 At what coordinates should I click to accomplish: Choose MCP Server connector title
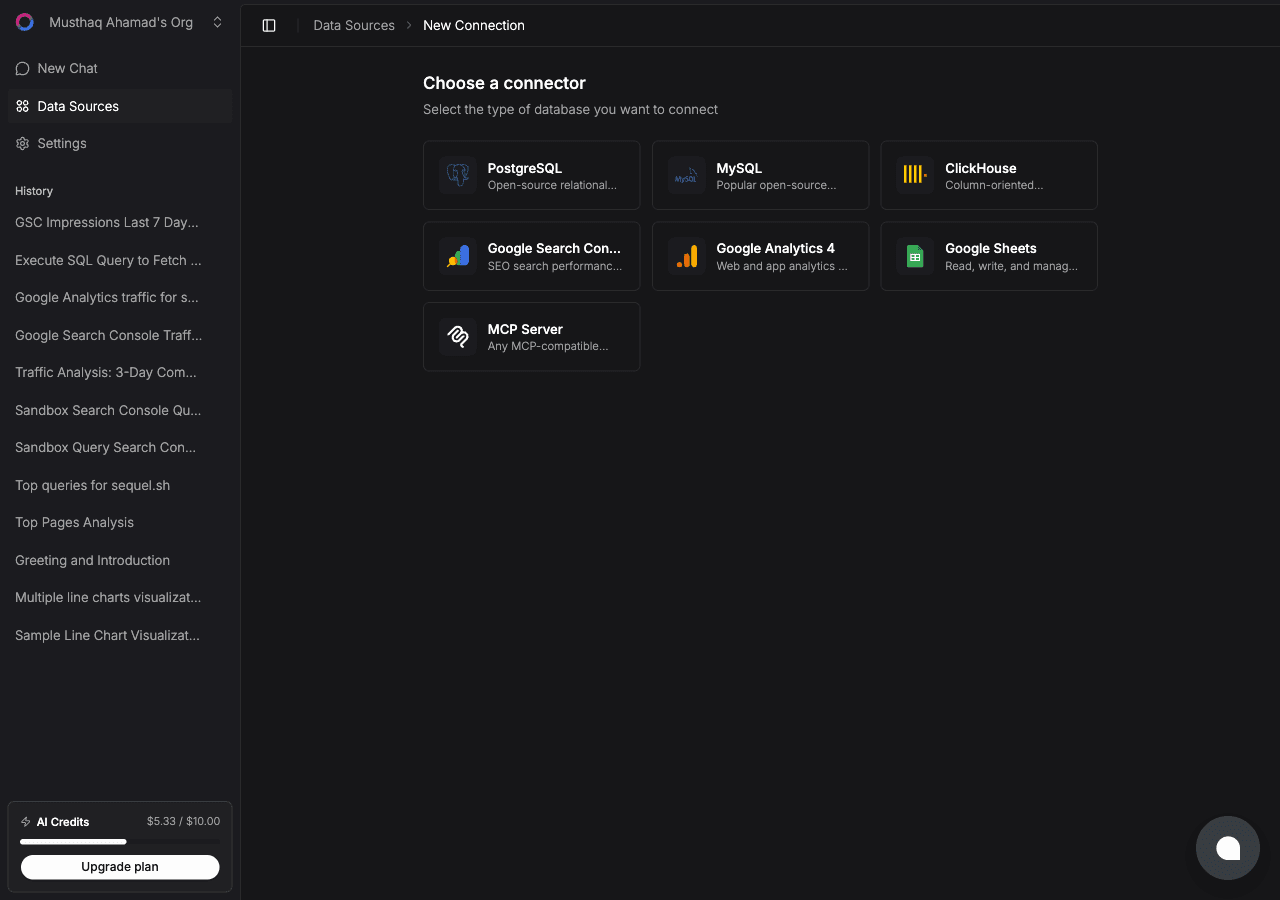point(525,329)
